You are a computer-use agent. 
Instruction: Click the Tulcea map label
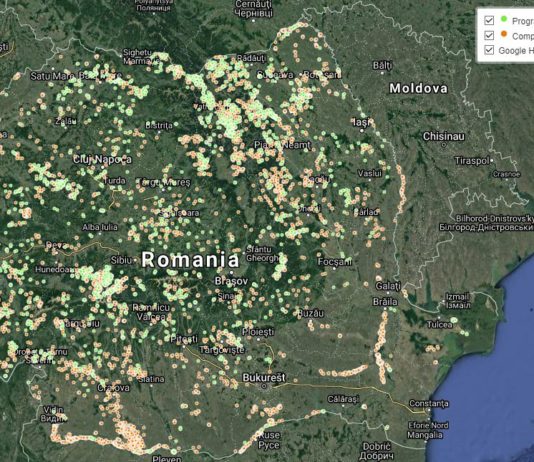tap(440, 324)
